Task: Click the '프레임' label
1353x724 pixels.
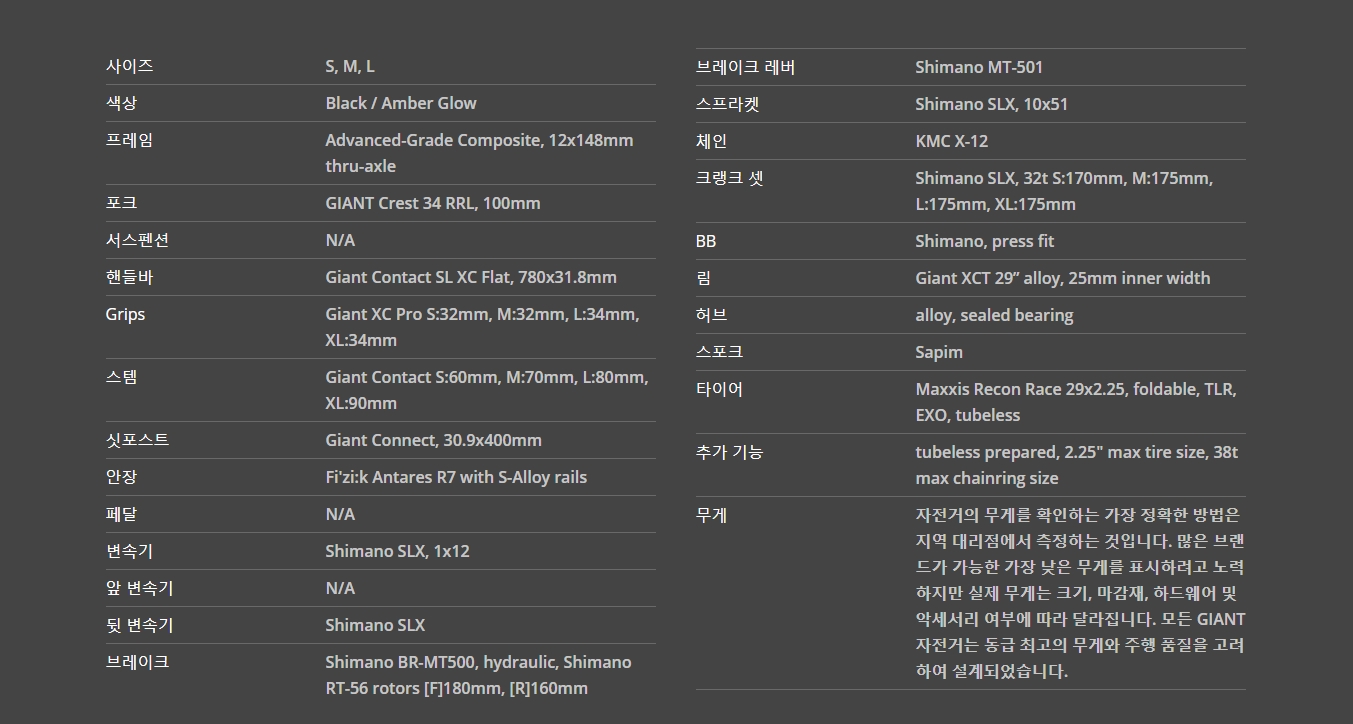Action: (129, 140)
